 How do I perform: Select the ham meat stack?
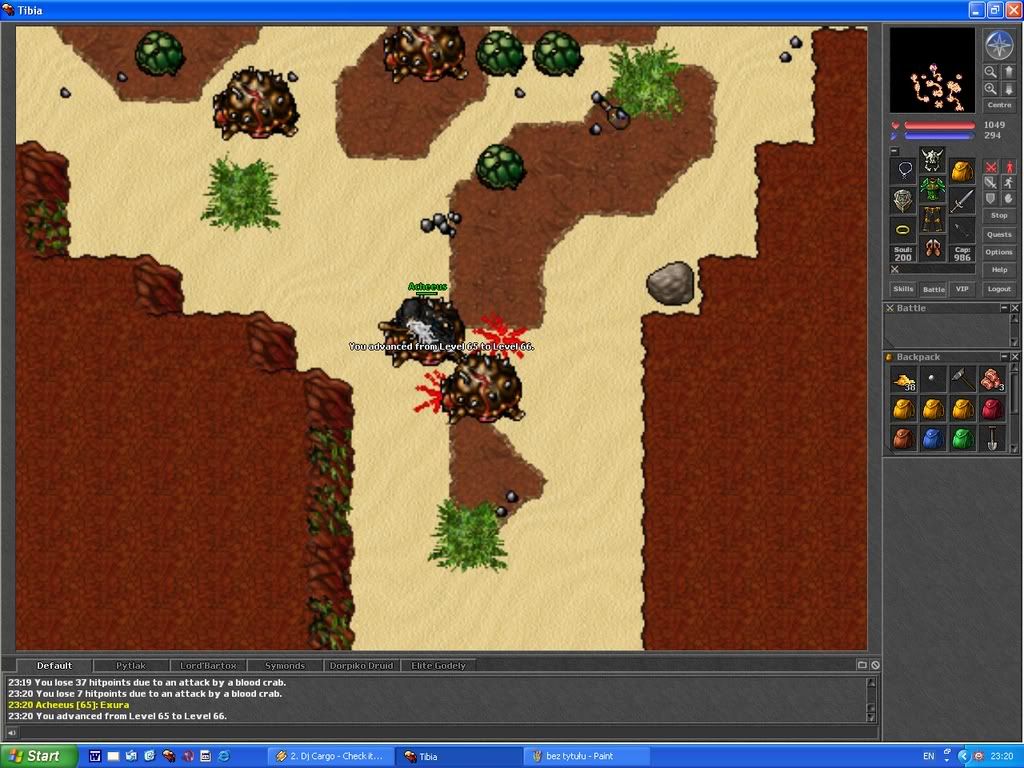pyautogui.click(x=992, y=380)
